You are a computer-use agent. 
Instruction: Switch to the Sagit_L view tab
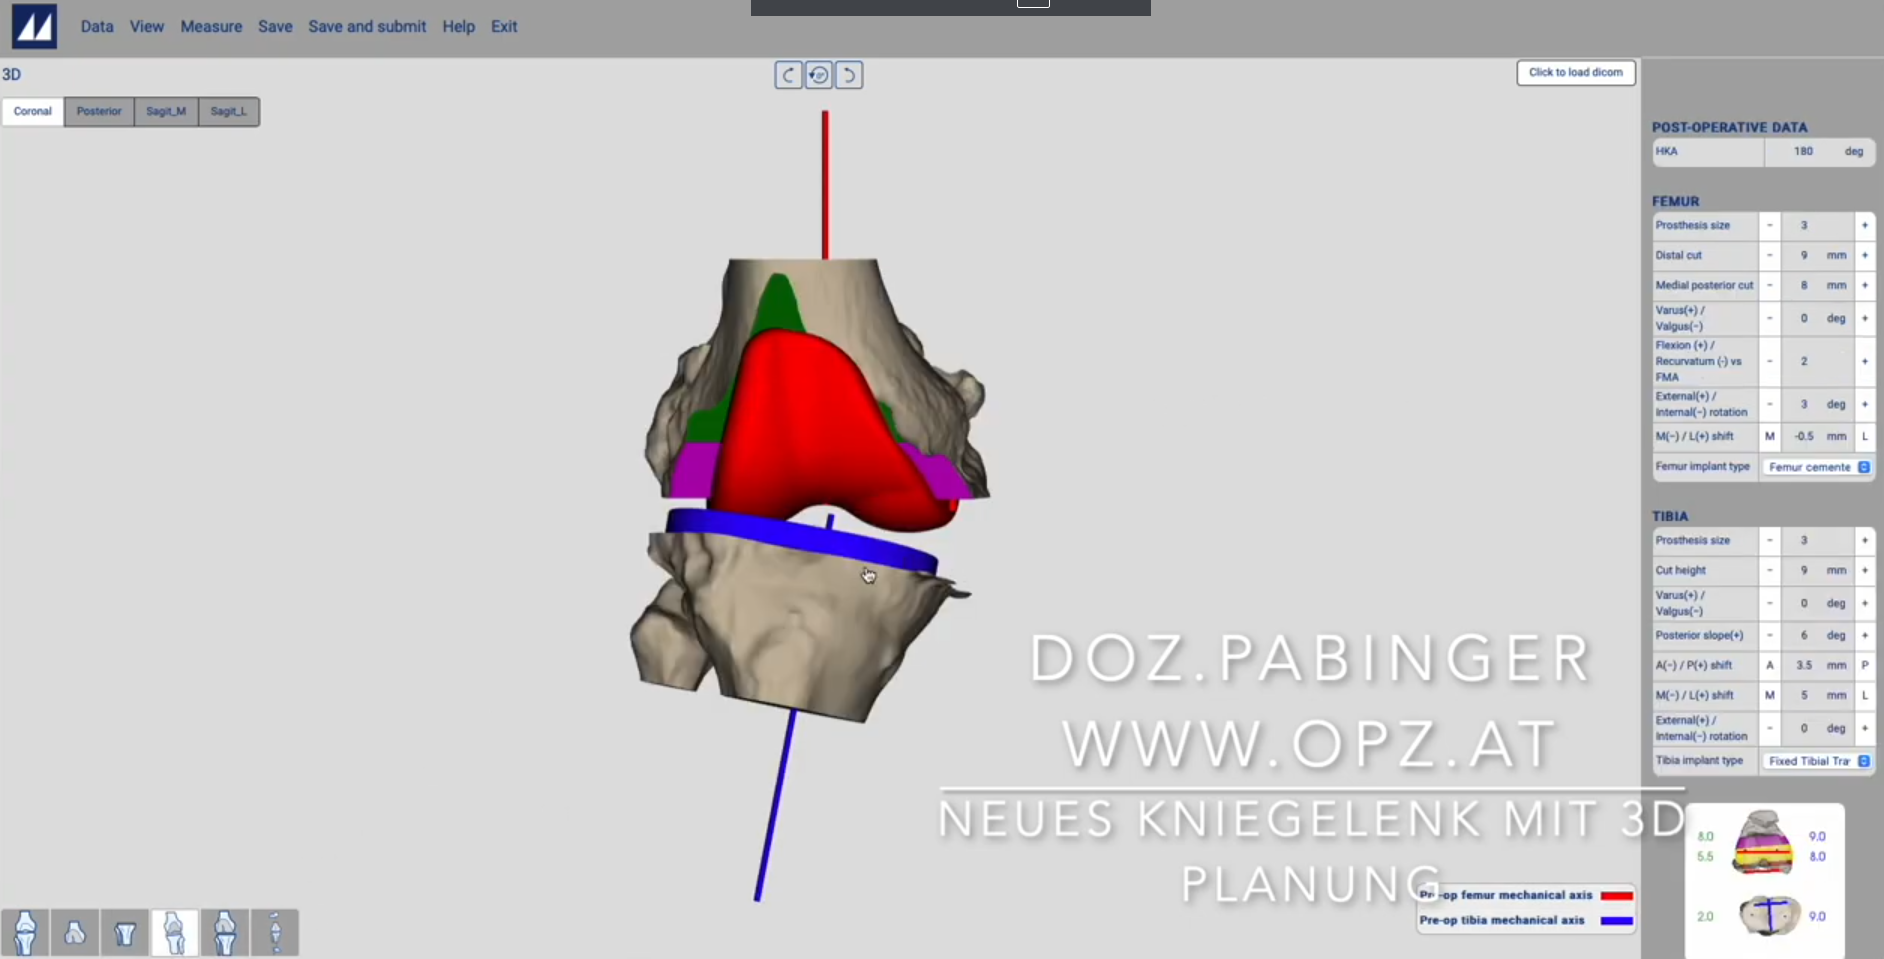[x=228, y=111]
